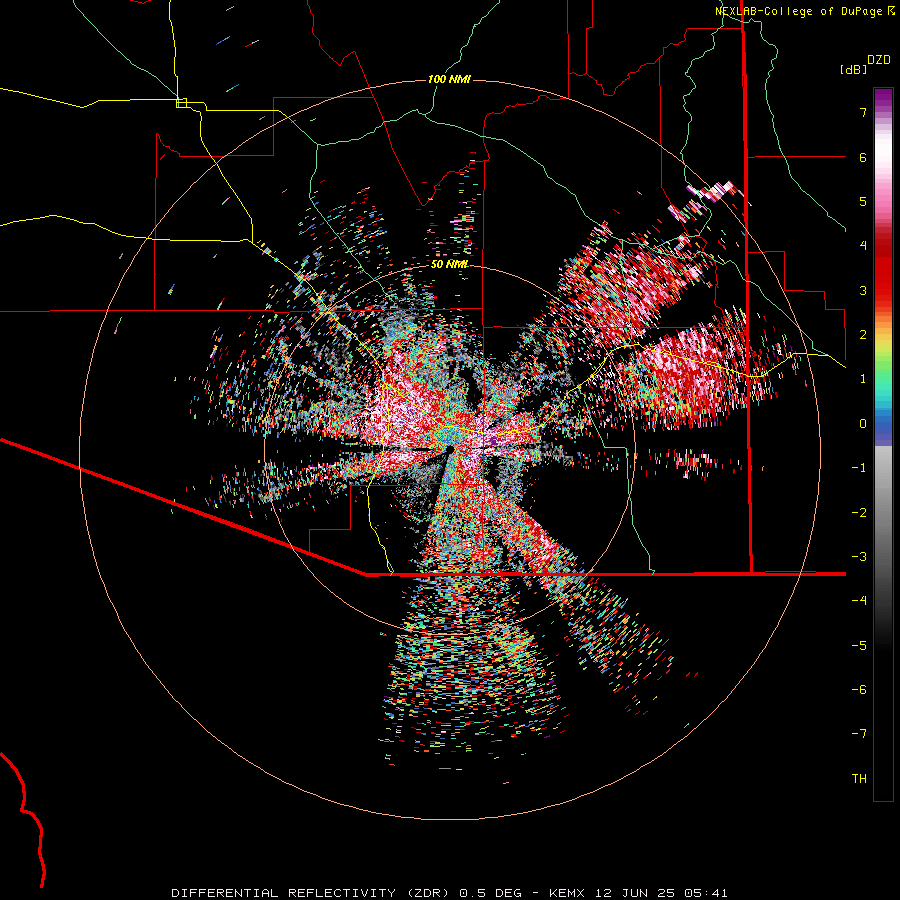The image size is (900, 900).
Task: Click the legend value 6
Action: (x=863, y=157)
